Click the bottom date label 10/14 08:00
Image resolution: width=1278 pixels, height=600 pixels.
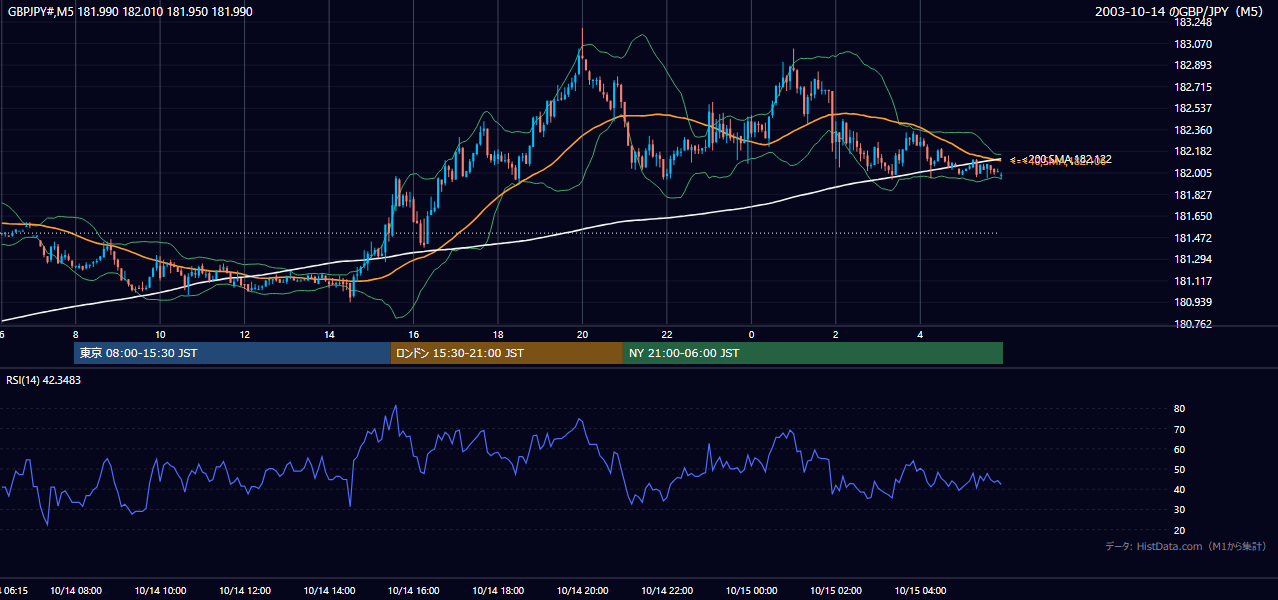(x=75, y=591)
